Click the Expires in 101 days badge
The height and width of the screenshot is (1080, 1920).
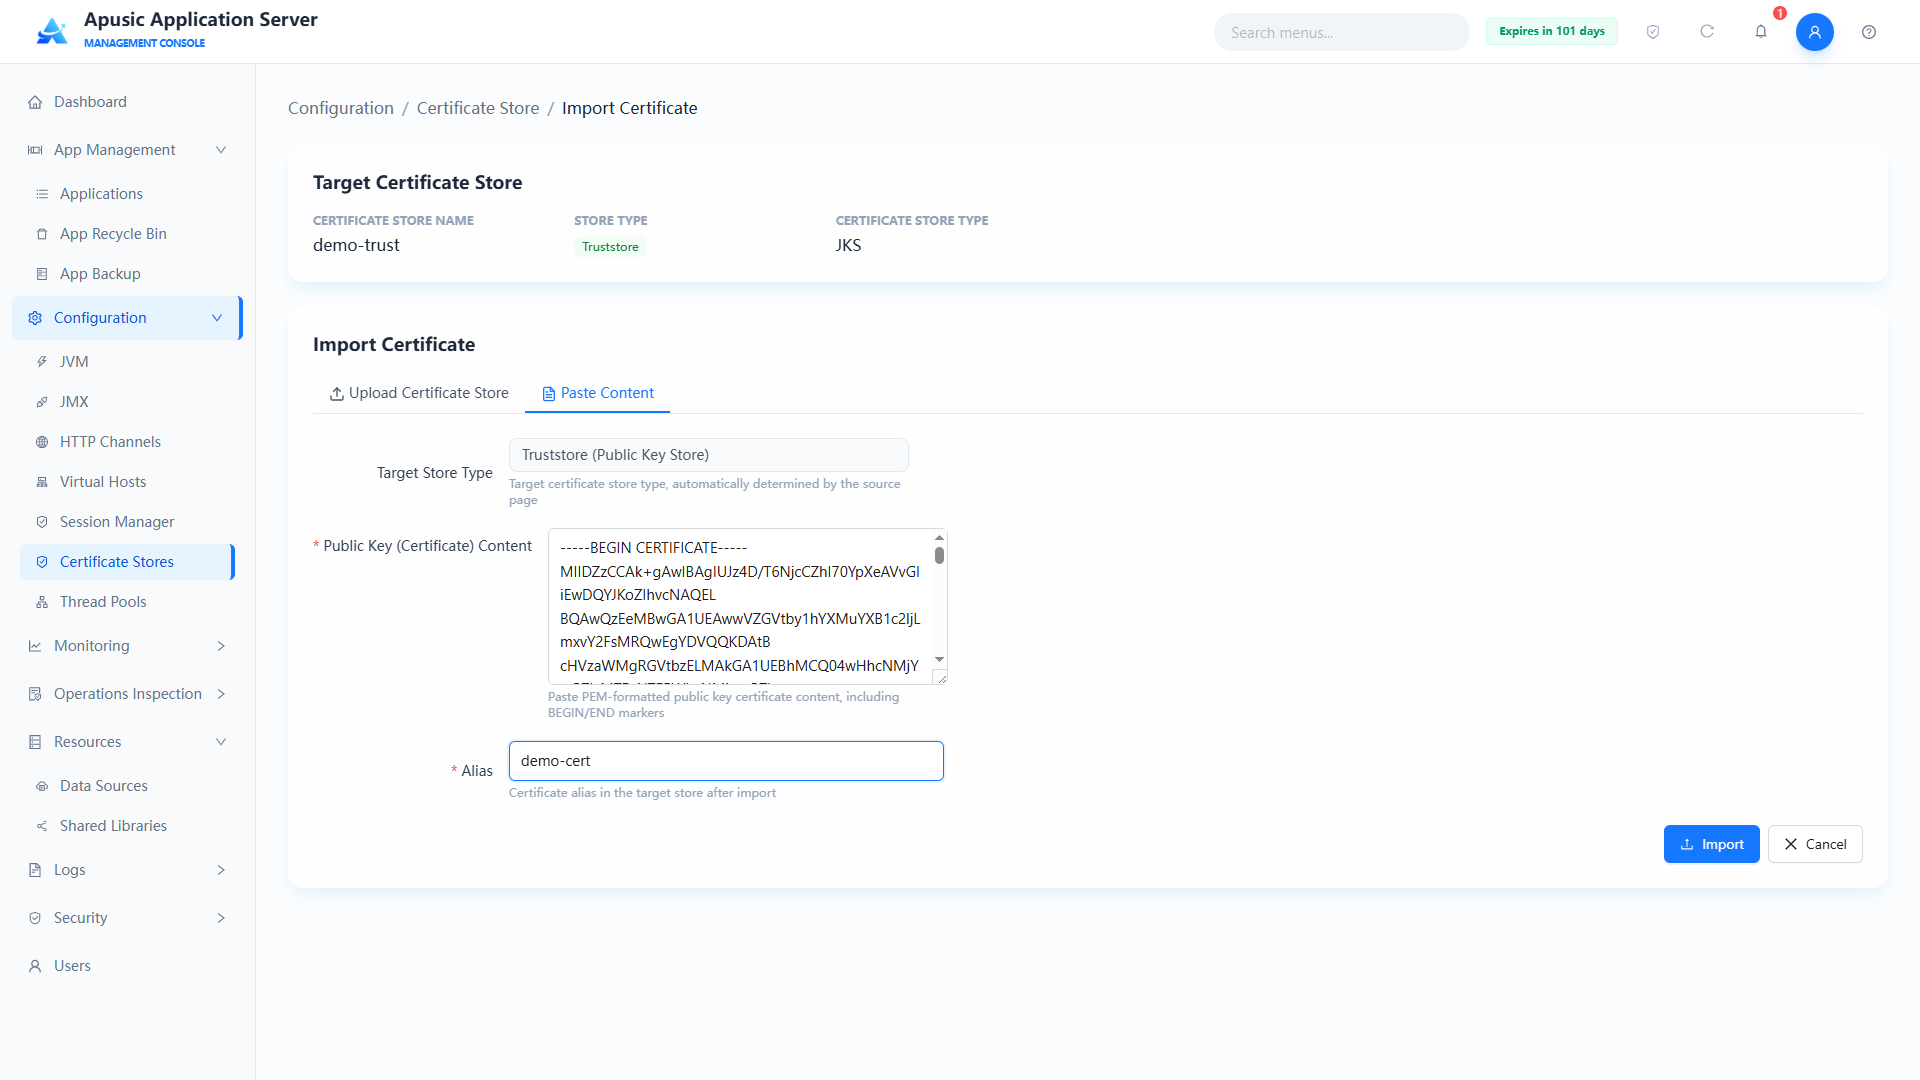click(1552, 31)
